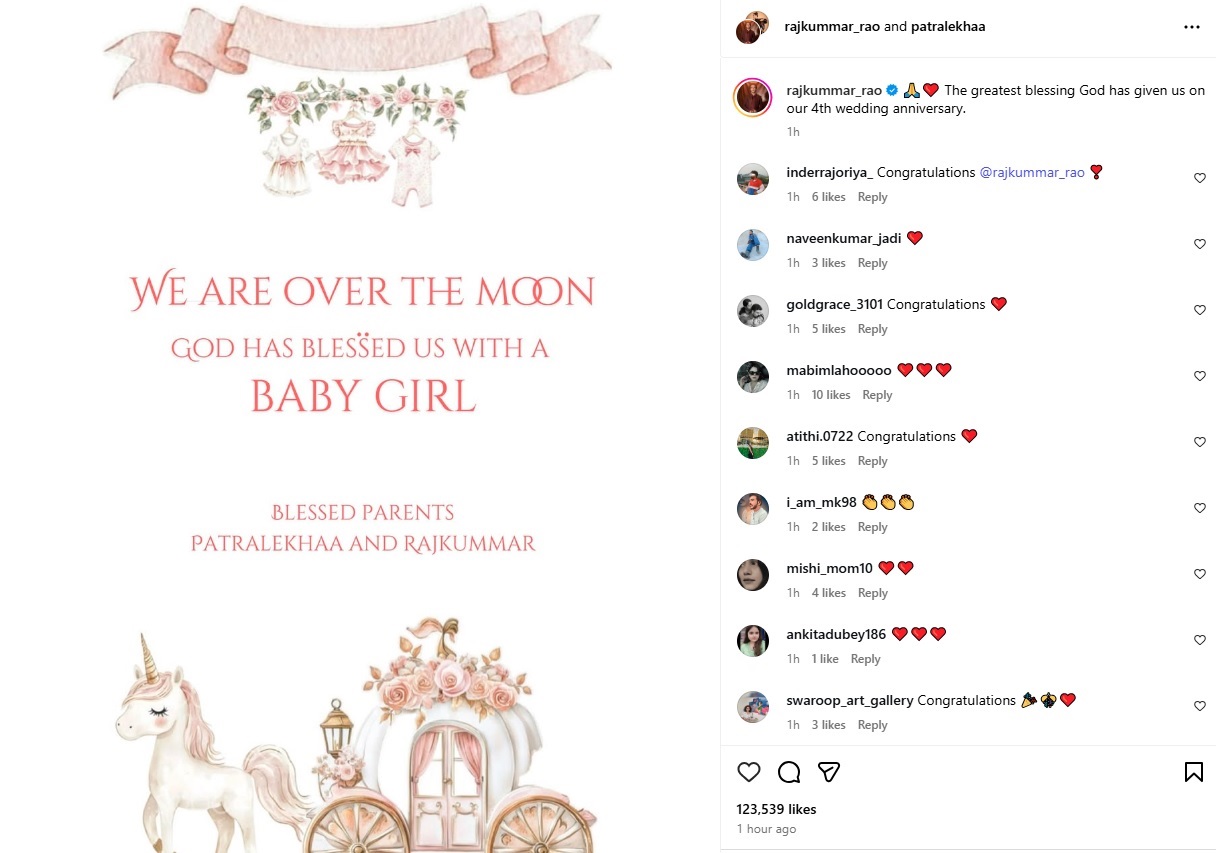Viewport: 1216px width, 853px height.
Task: Click the rajkummar_rao story ring avatar
Action: click(x=753, y=98)
